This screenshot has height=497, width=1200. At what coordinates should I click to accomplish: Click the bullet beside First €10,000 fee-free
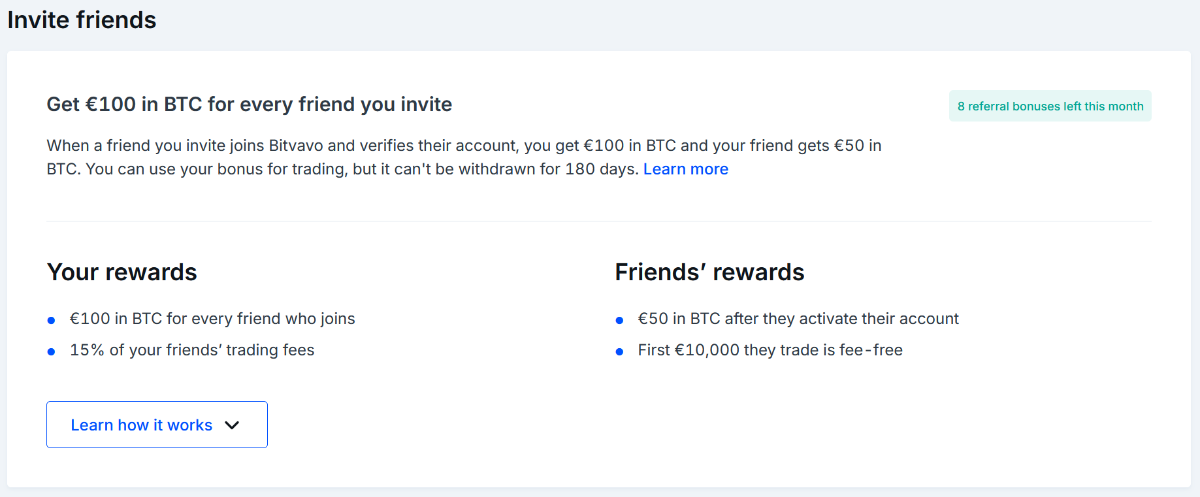tap(620, 351)
